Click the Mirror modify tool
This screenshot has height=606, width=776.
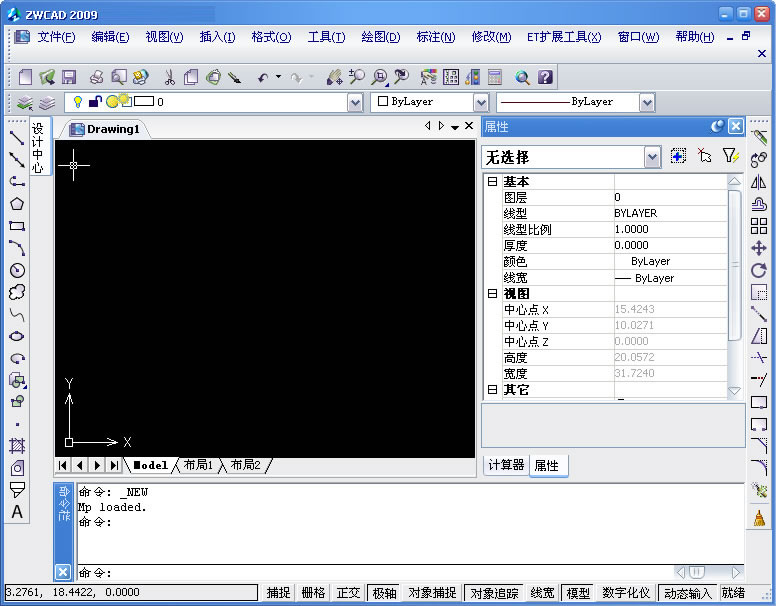pos(759,182)
